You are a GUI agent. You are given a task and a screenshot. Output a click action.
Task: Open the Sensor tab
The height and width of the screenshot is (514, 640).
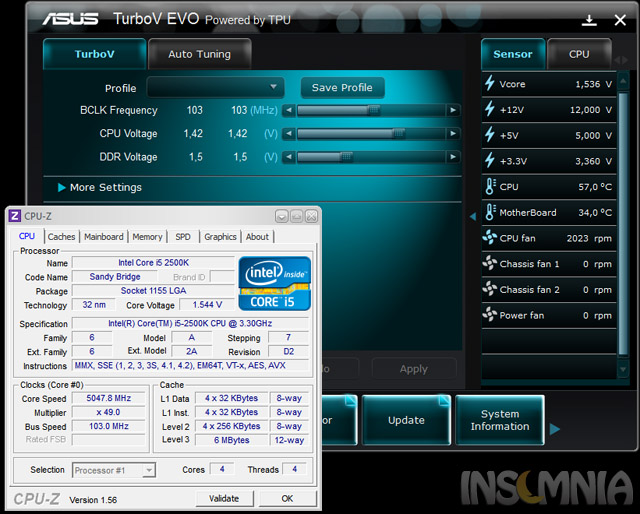pos(513,54)
